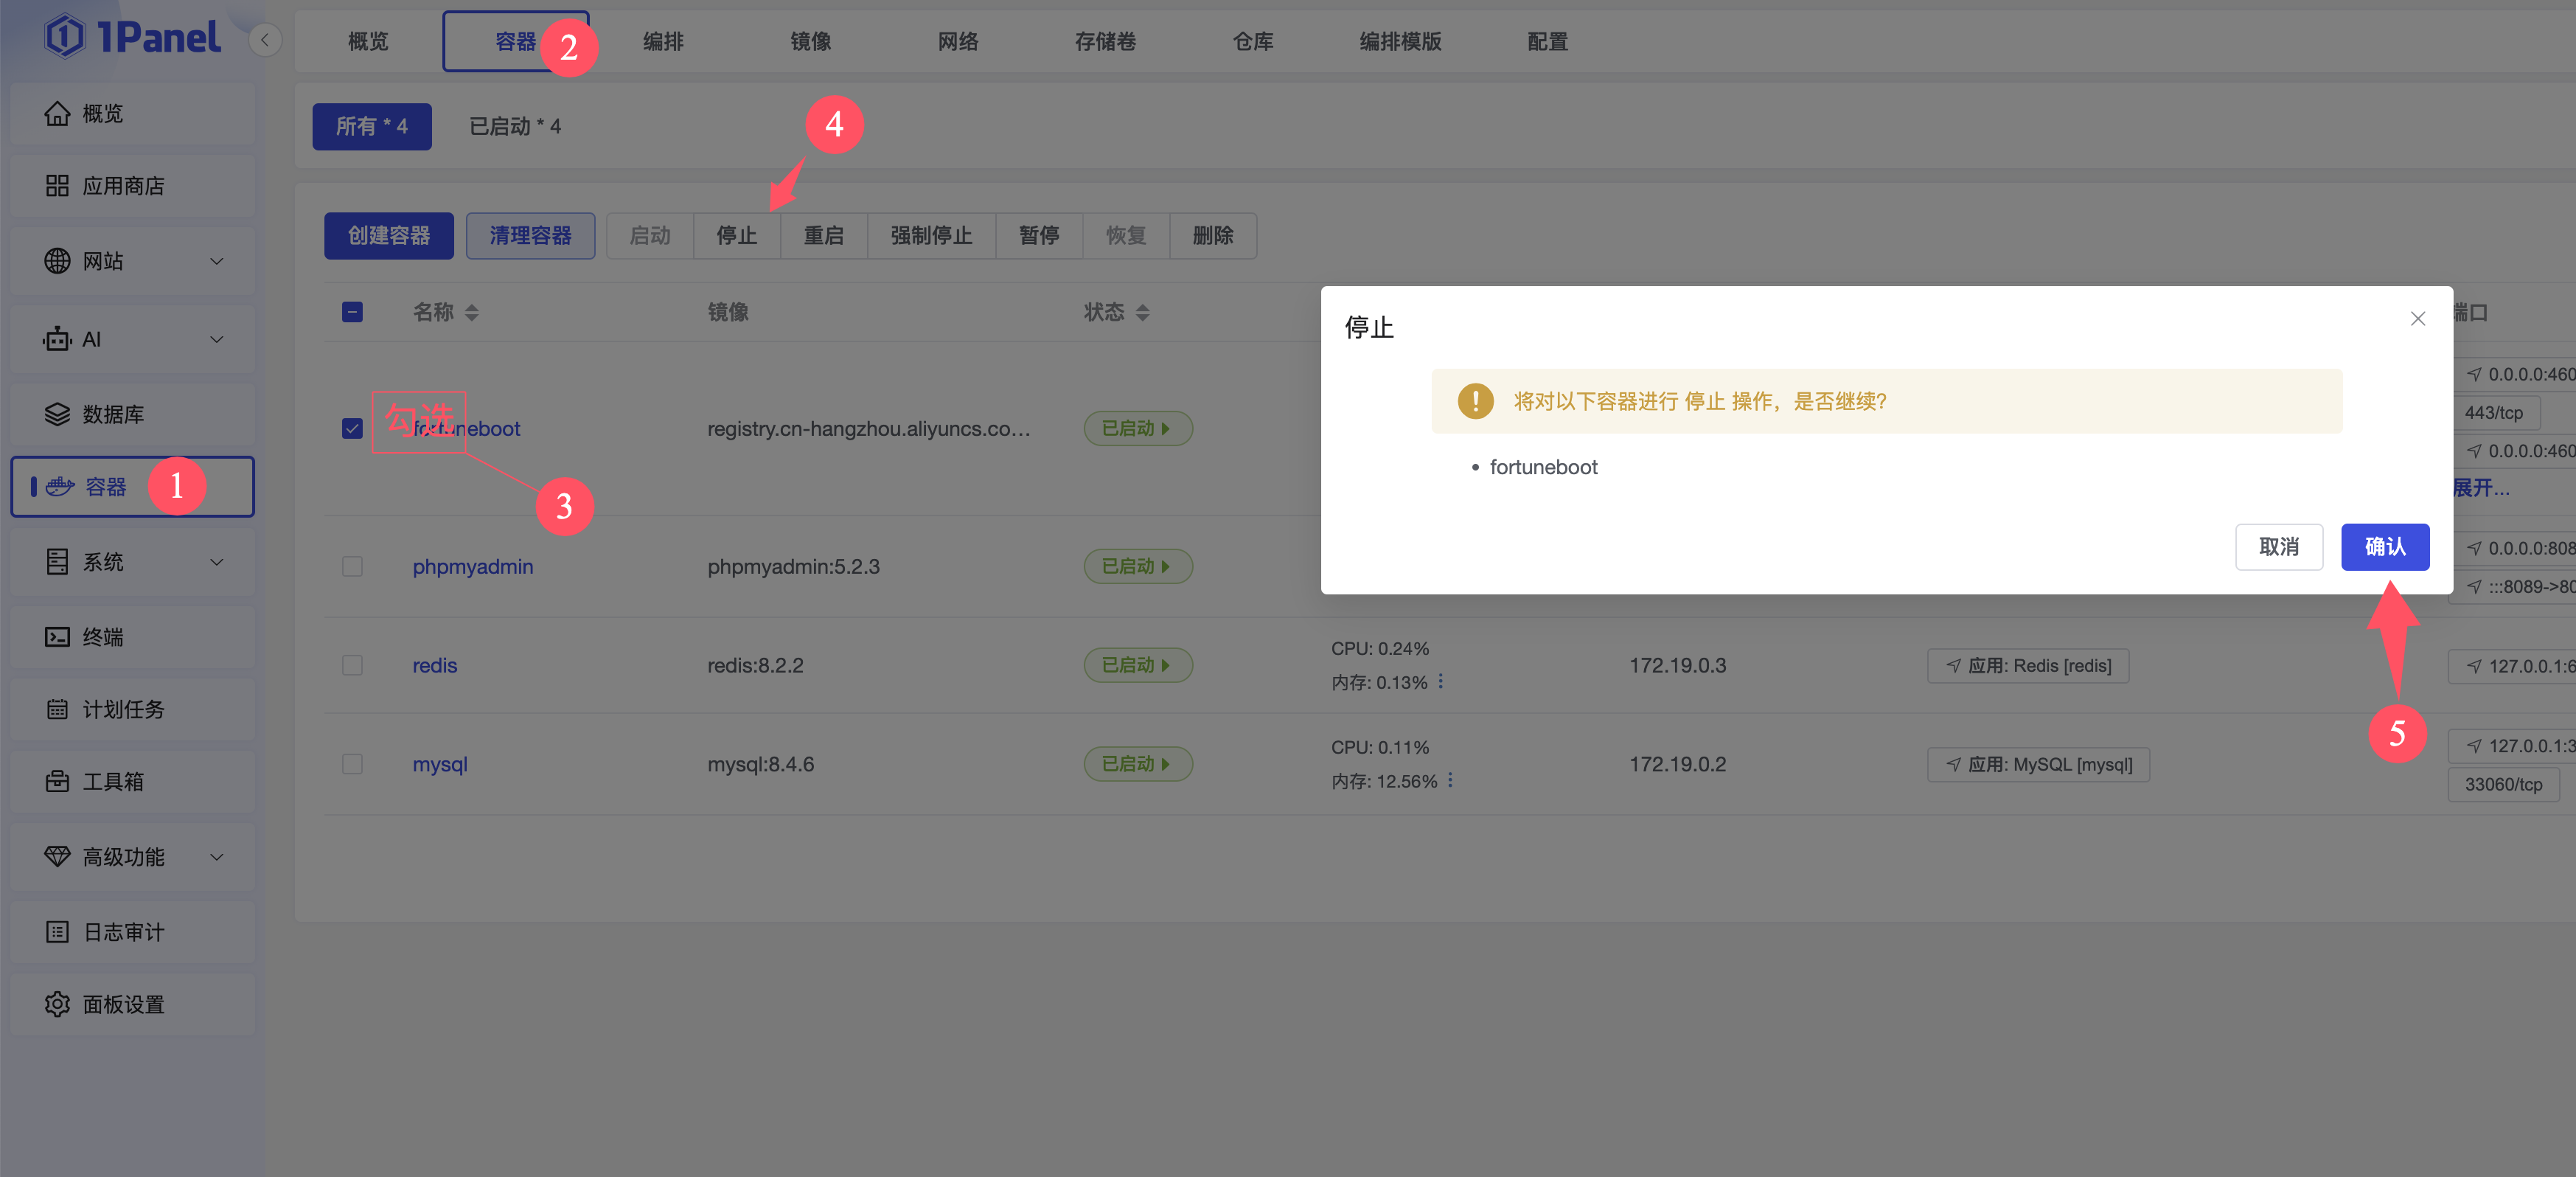Open the 编排模版 tab

[1399, 42]
